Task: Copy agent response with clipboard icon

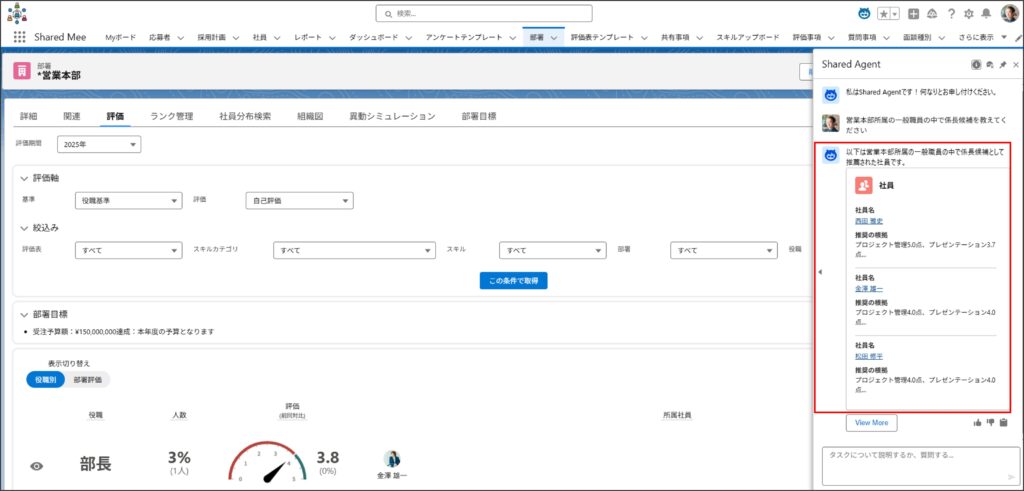Action: [x=1003, y=423]
